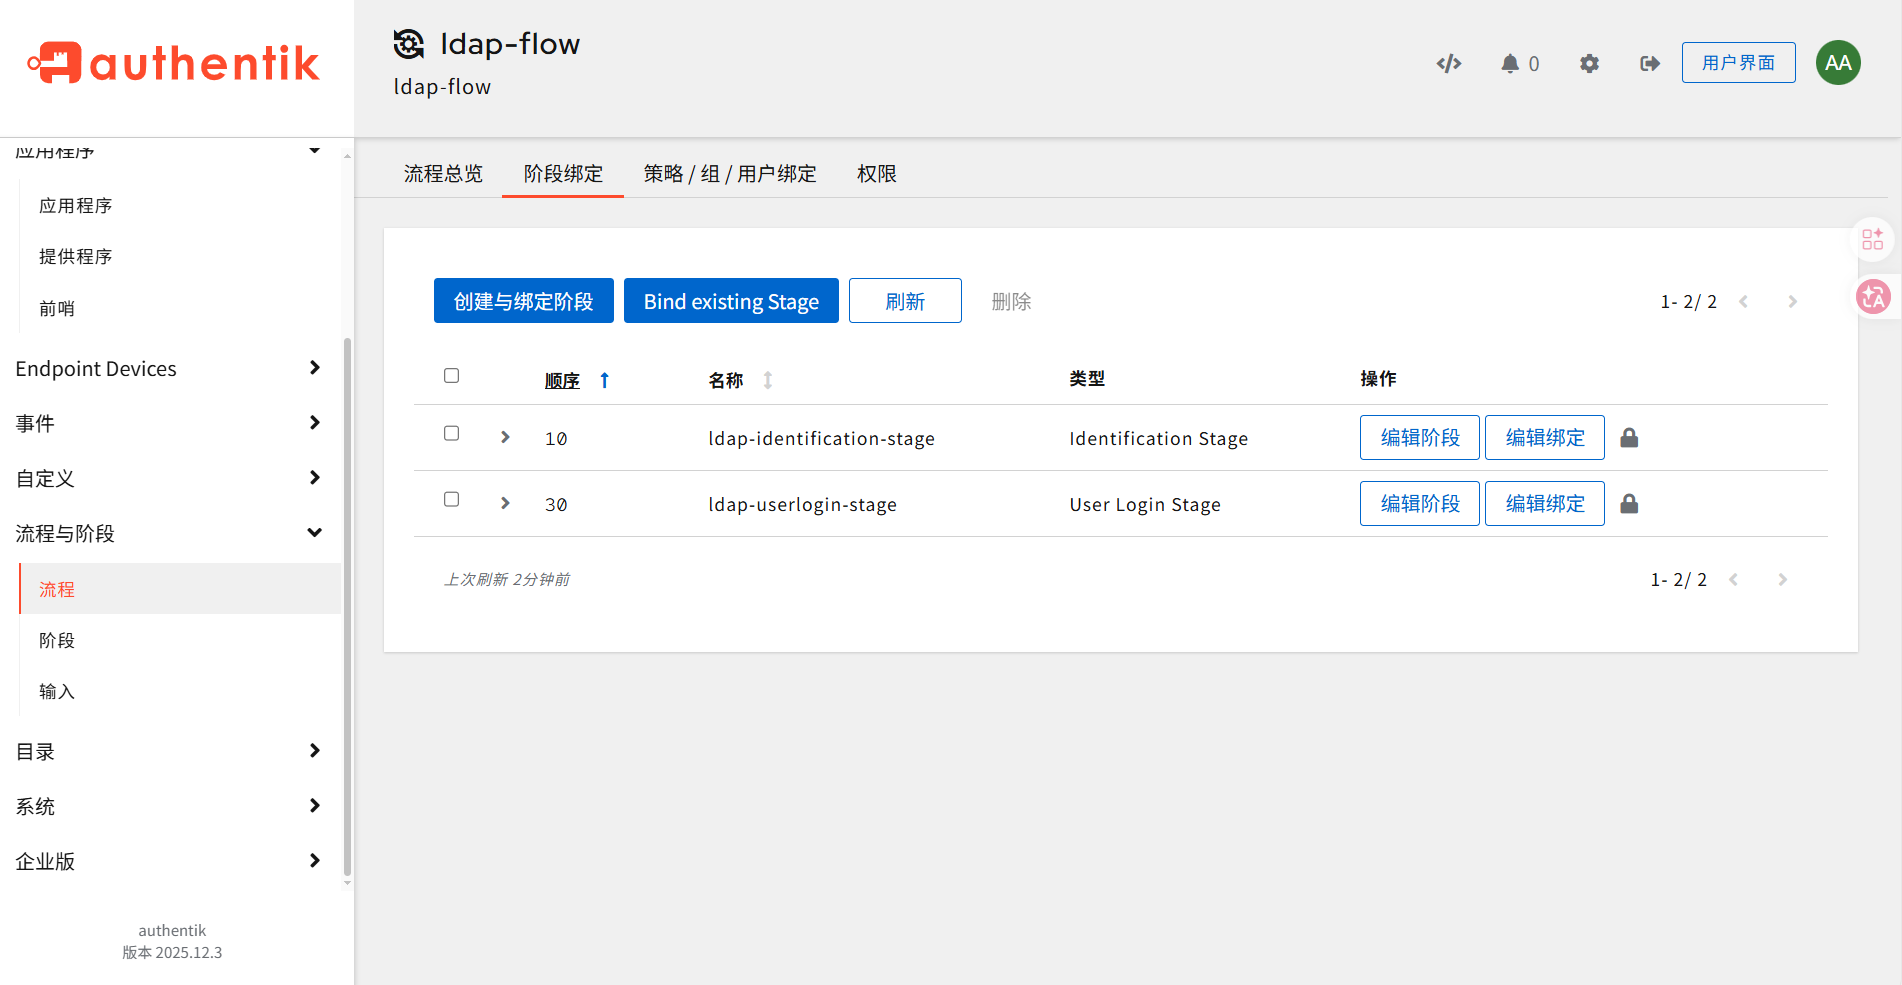
Task: Click the pink translate floating icon
Action: click(1873, 297)
